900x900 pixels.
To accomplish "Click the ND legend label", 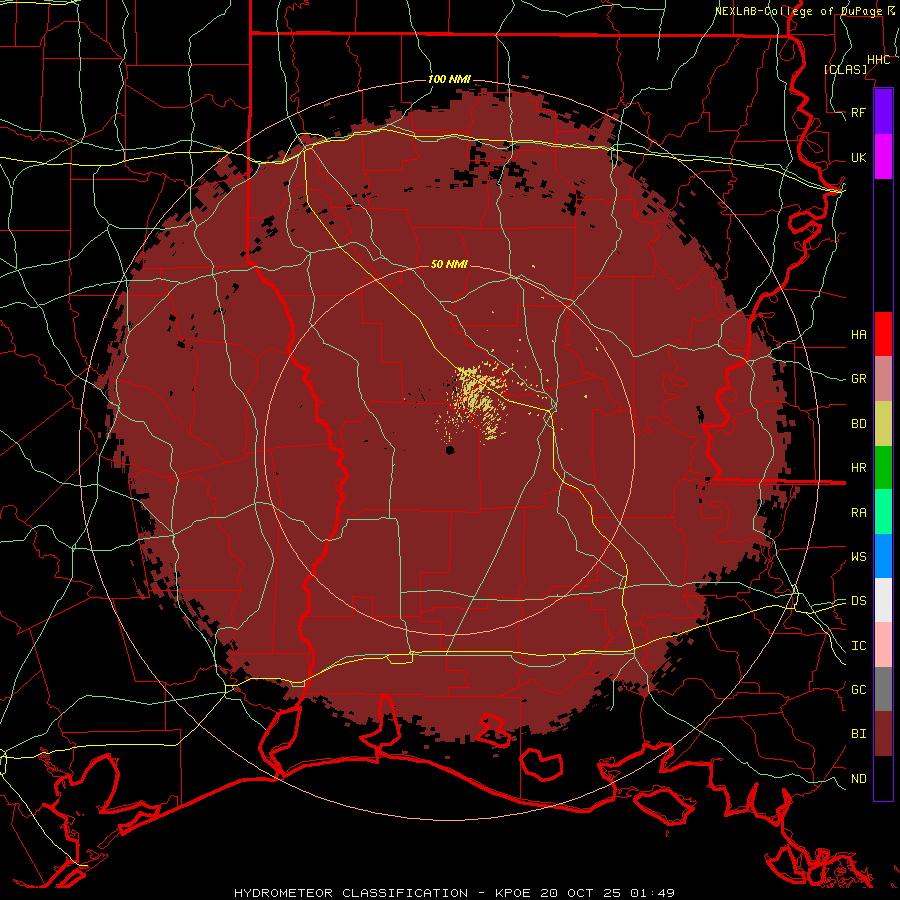I will (x=858, y=779).
